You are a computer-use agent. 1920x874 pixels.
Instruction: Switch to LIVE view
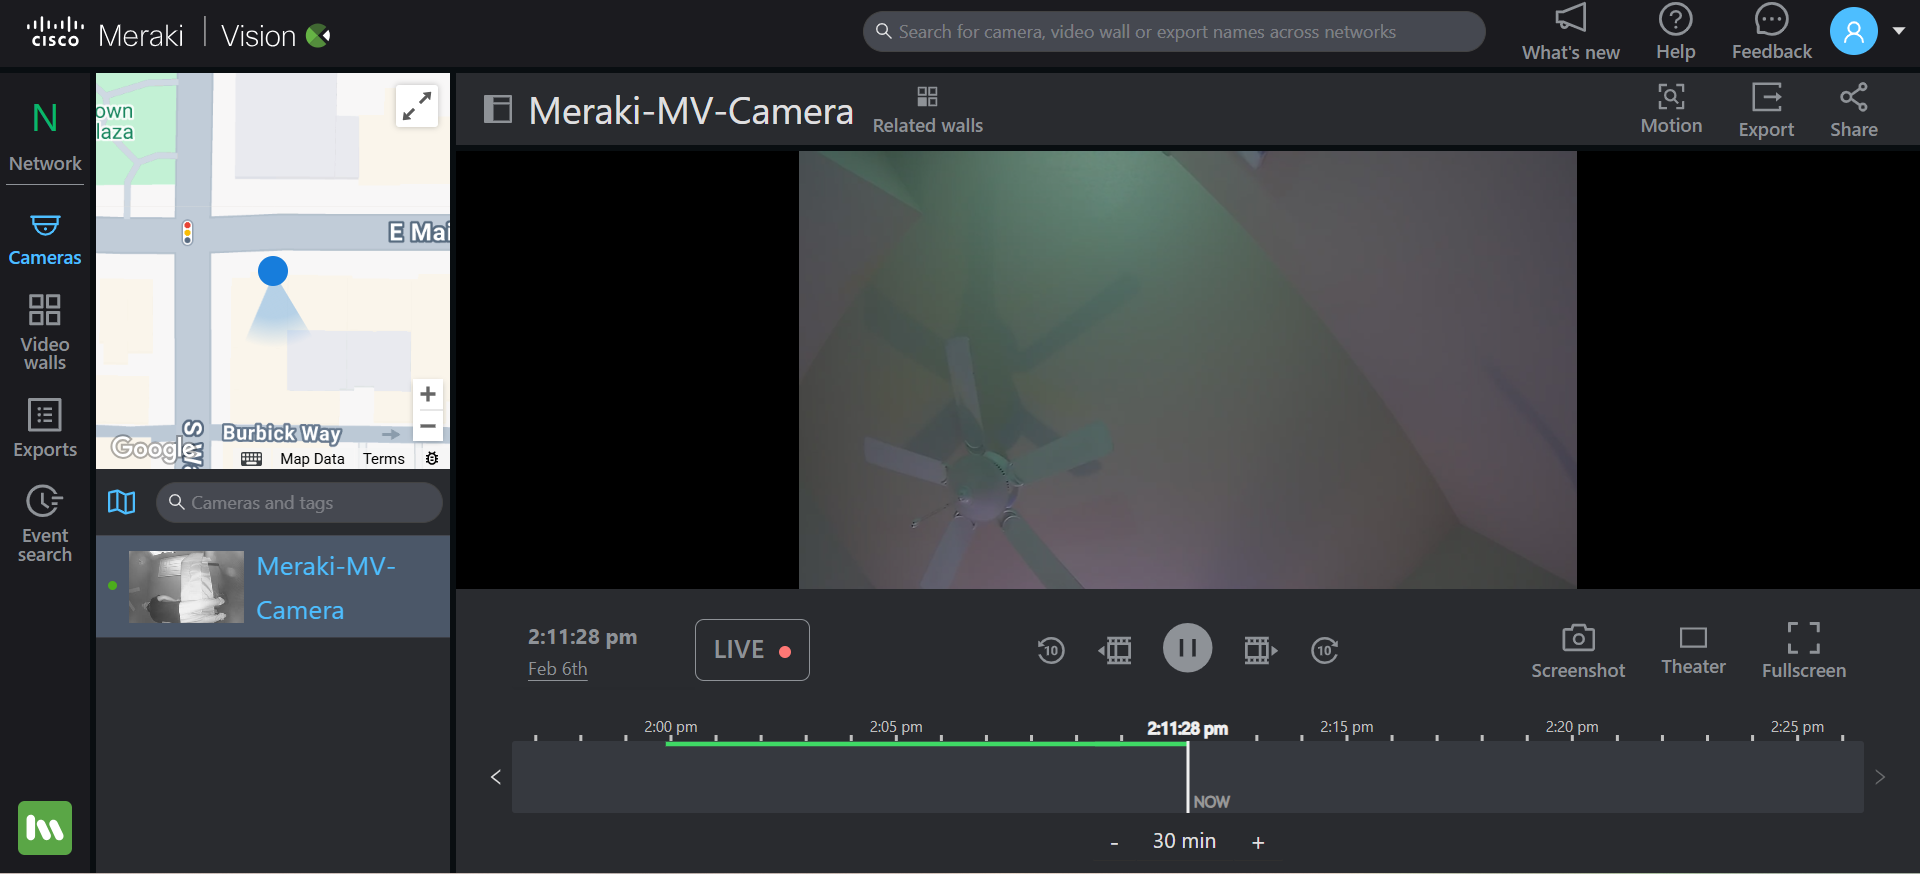click(x=752, y=650)
